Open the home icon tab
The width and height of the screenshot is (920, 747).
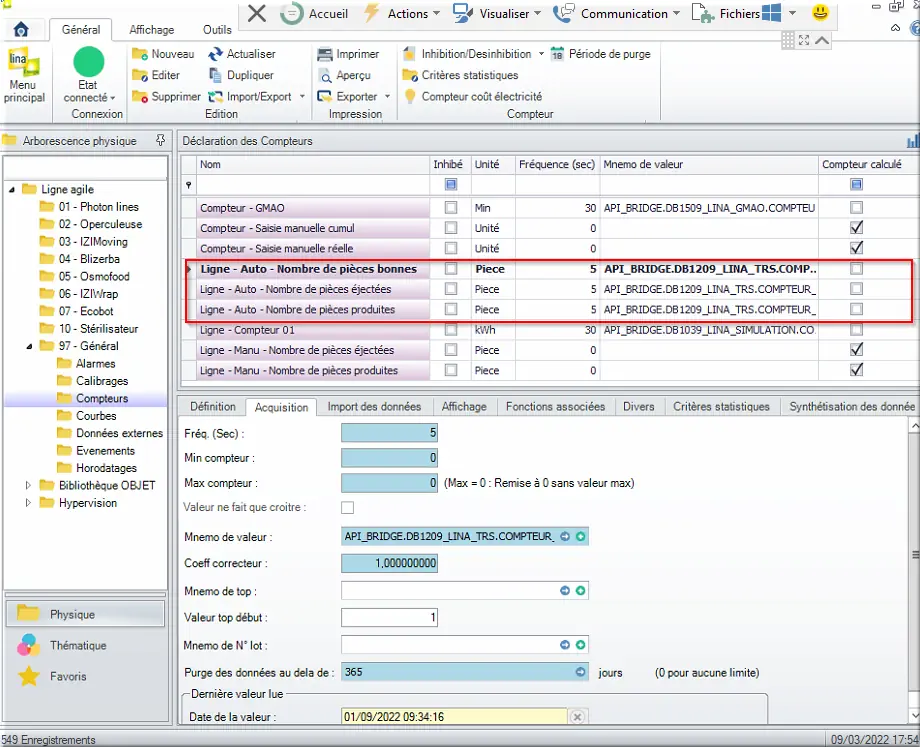pyautogui.click(x=21, y=29)
